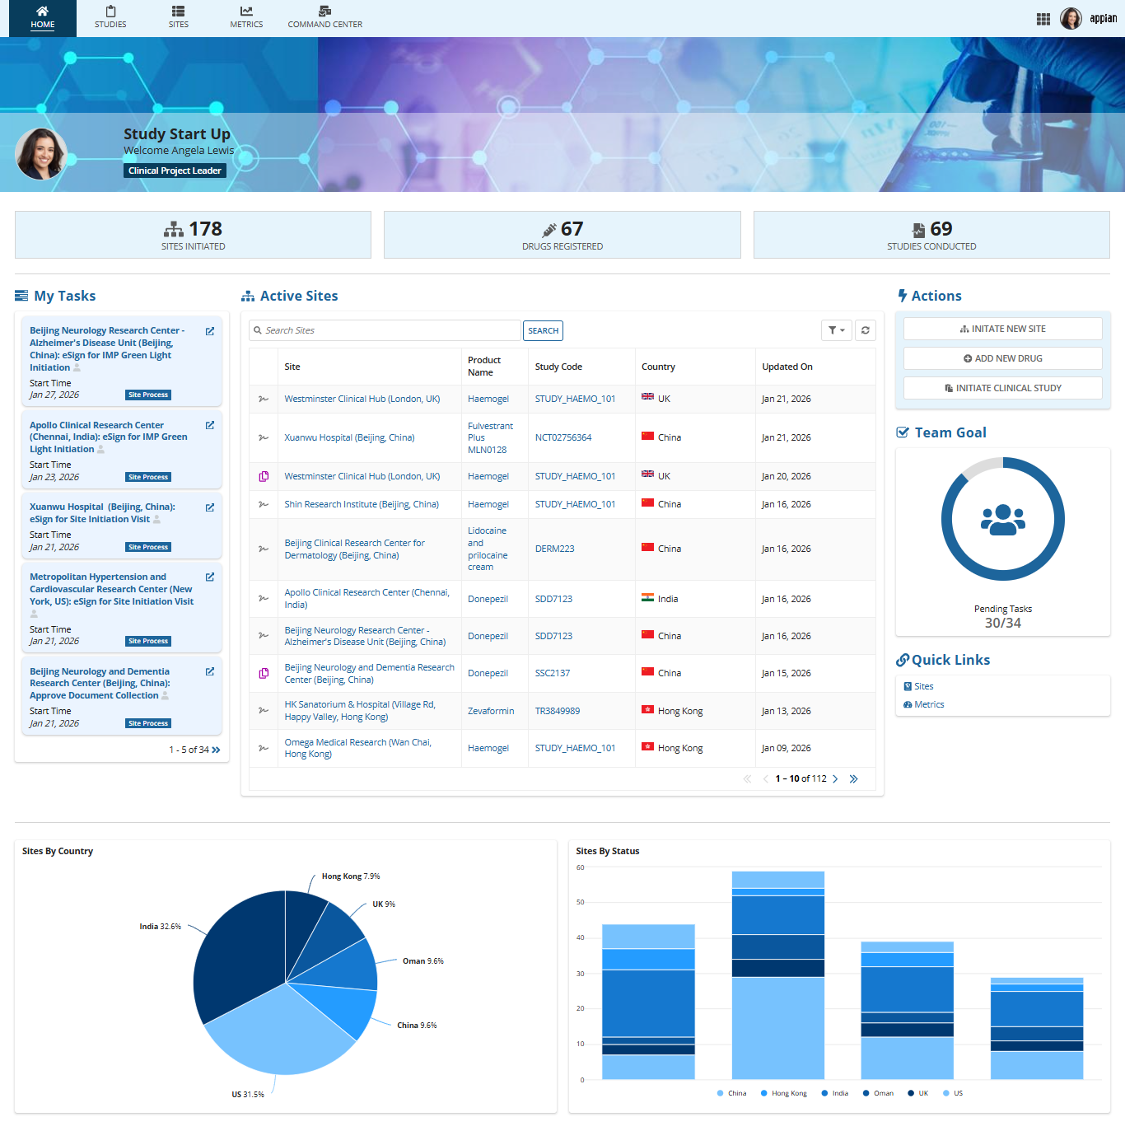Viewport: 1126px width, 1146px height.
Task: Open Apollo Clinical Research Center task link icon
Action: coord(210,425)
